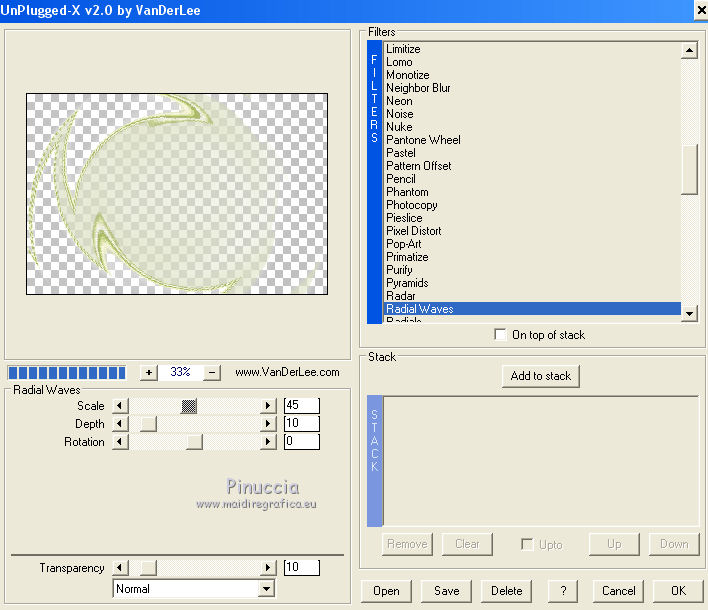This screenshot has height=610, width=708.
Task: Toggle the Upto checkbox
Action: point(527,545)
